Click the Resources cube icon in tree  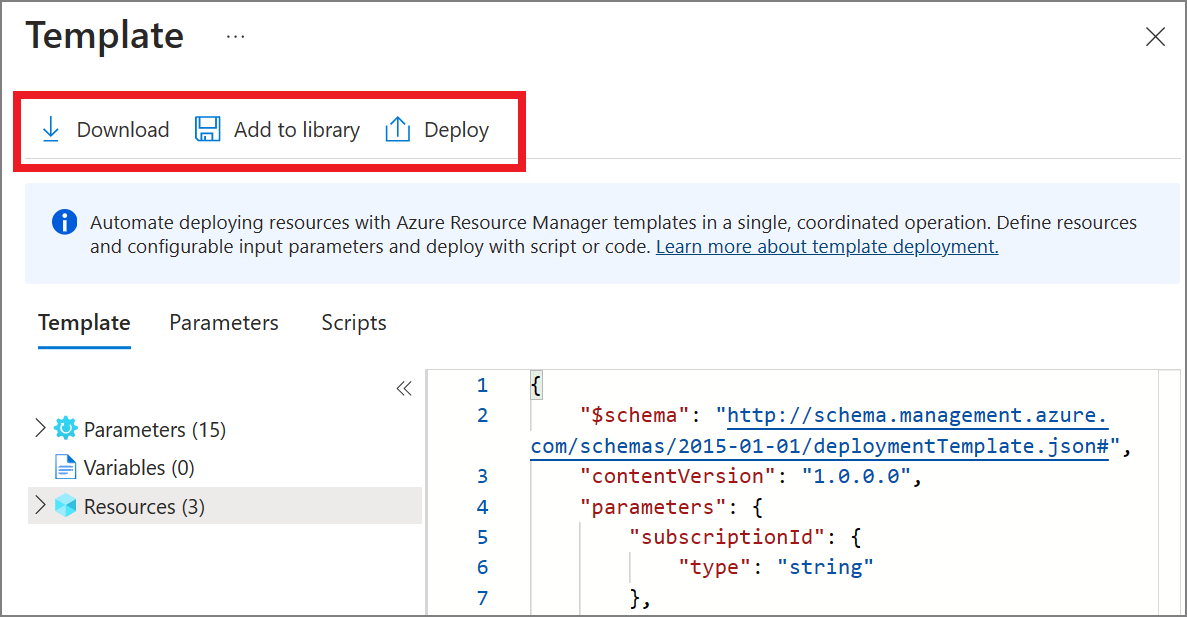click(66, 506)
